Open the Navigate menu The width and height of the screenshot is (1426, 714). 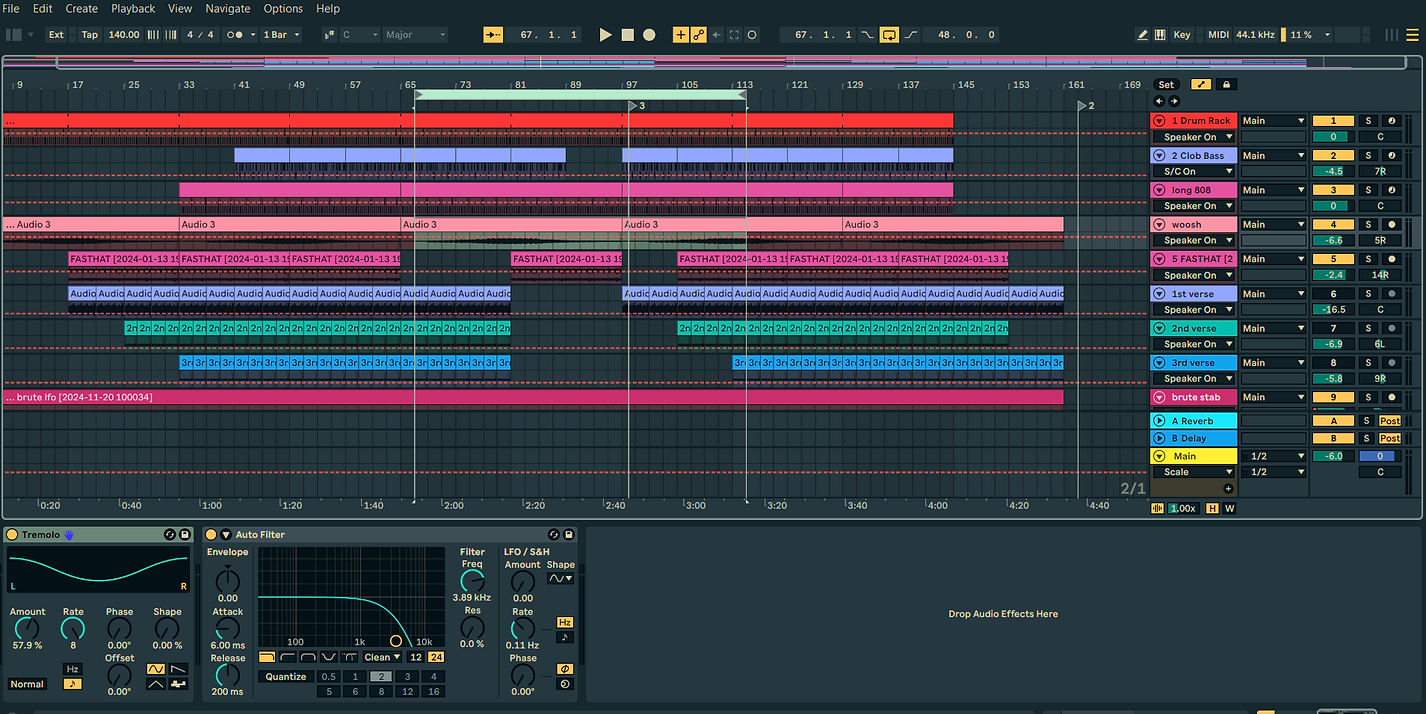[228, 8]
